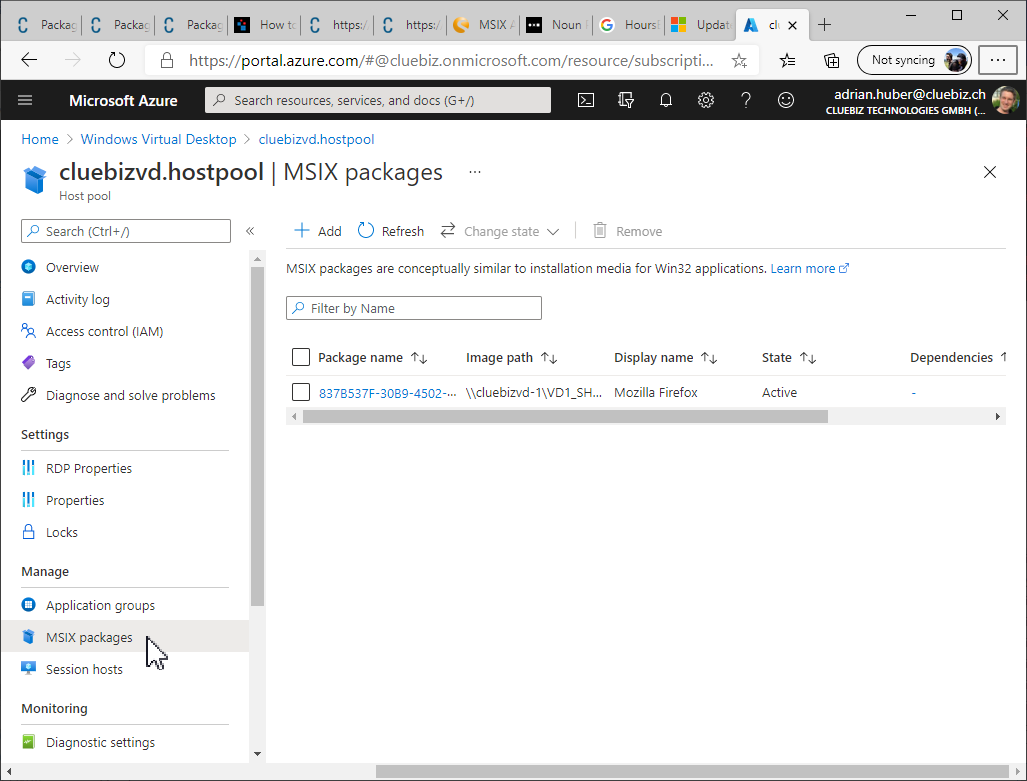Open Overview in the sidebar
1027x781 pixels.
click(x=72, y=267)
